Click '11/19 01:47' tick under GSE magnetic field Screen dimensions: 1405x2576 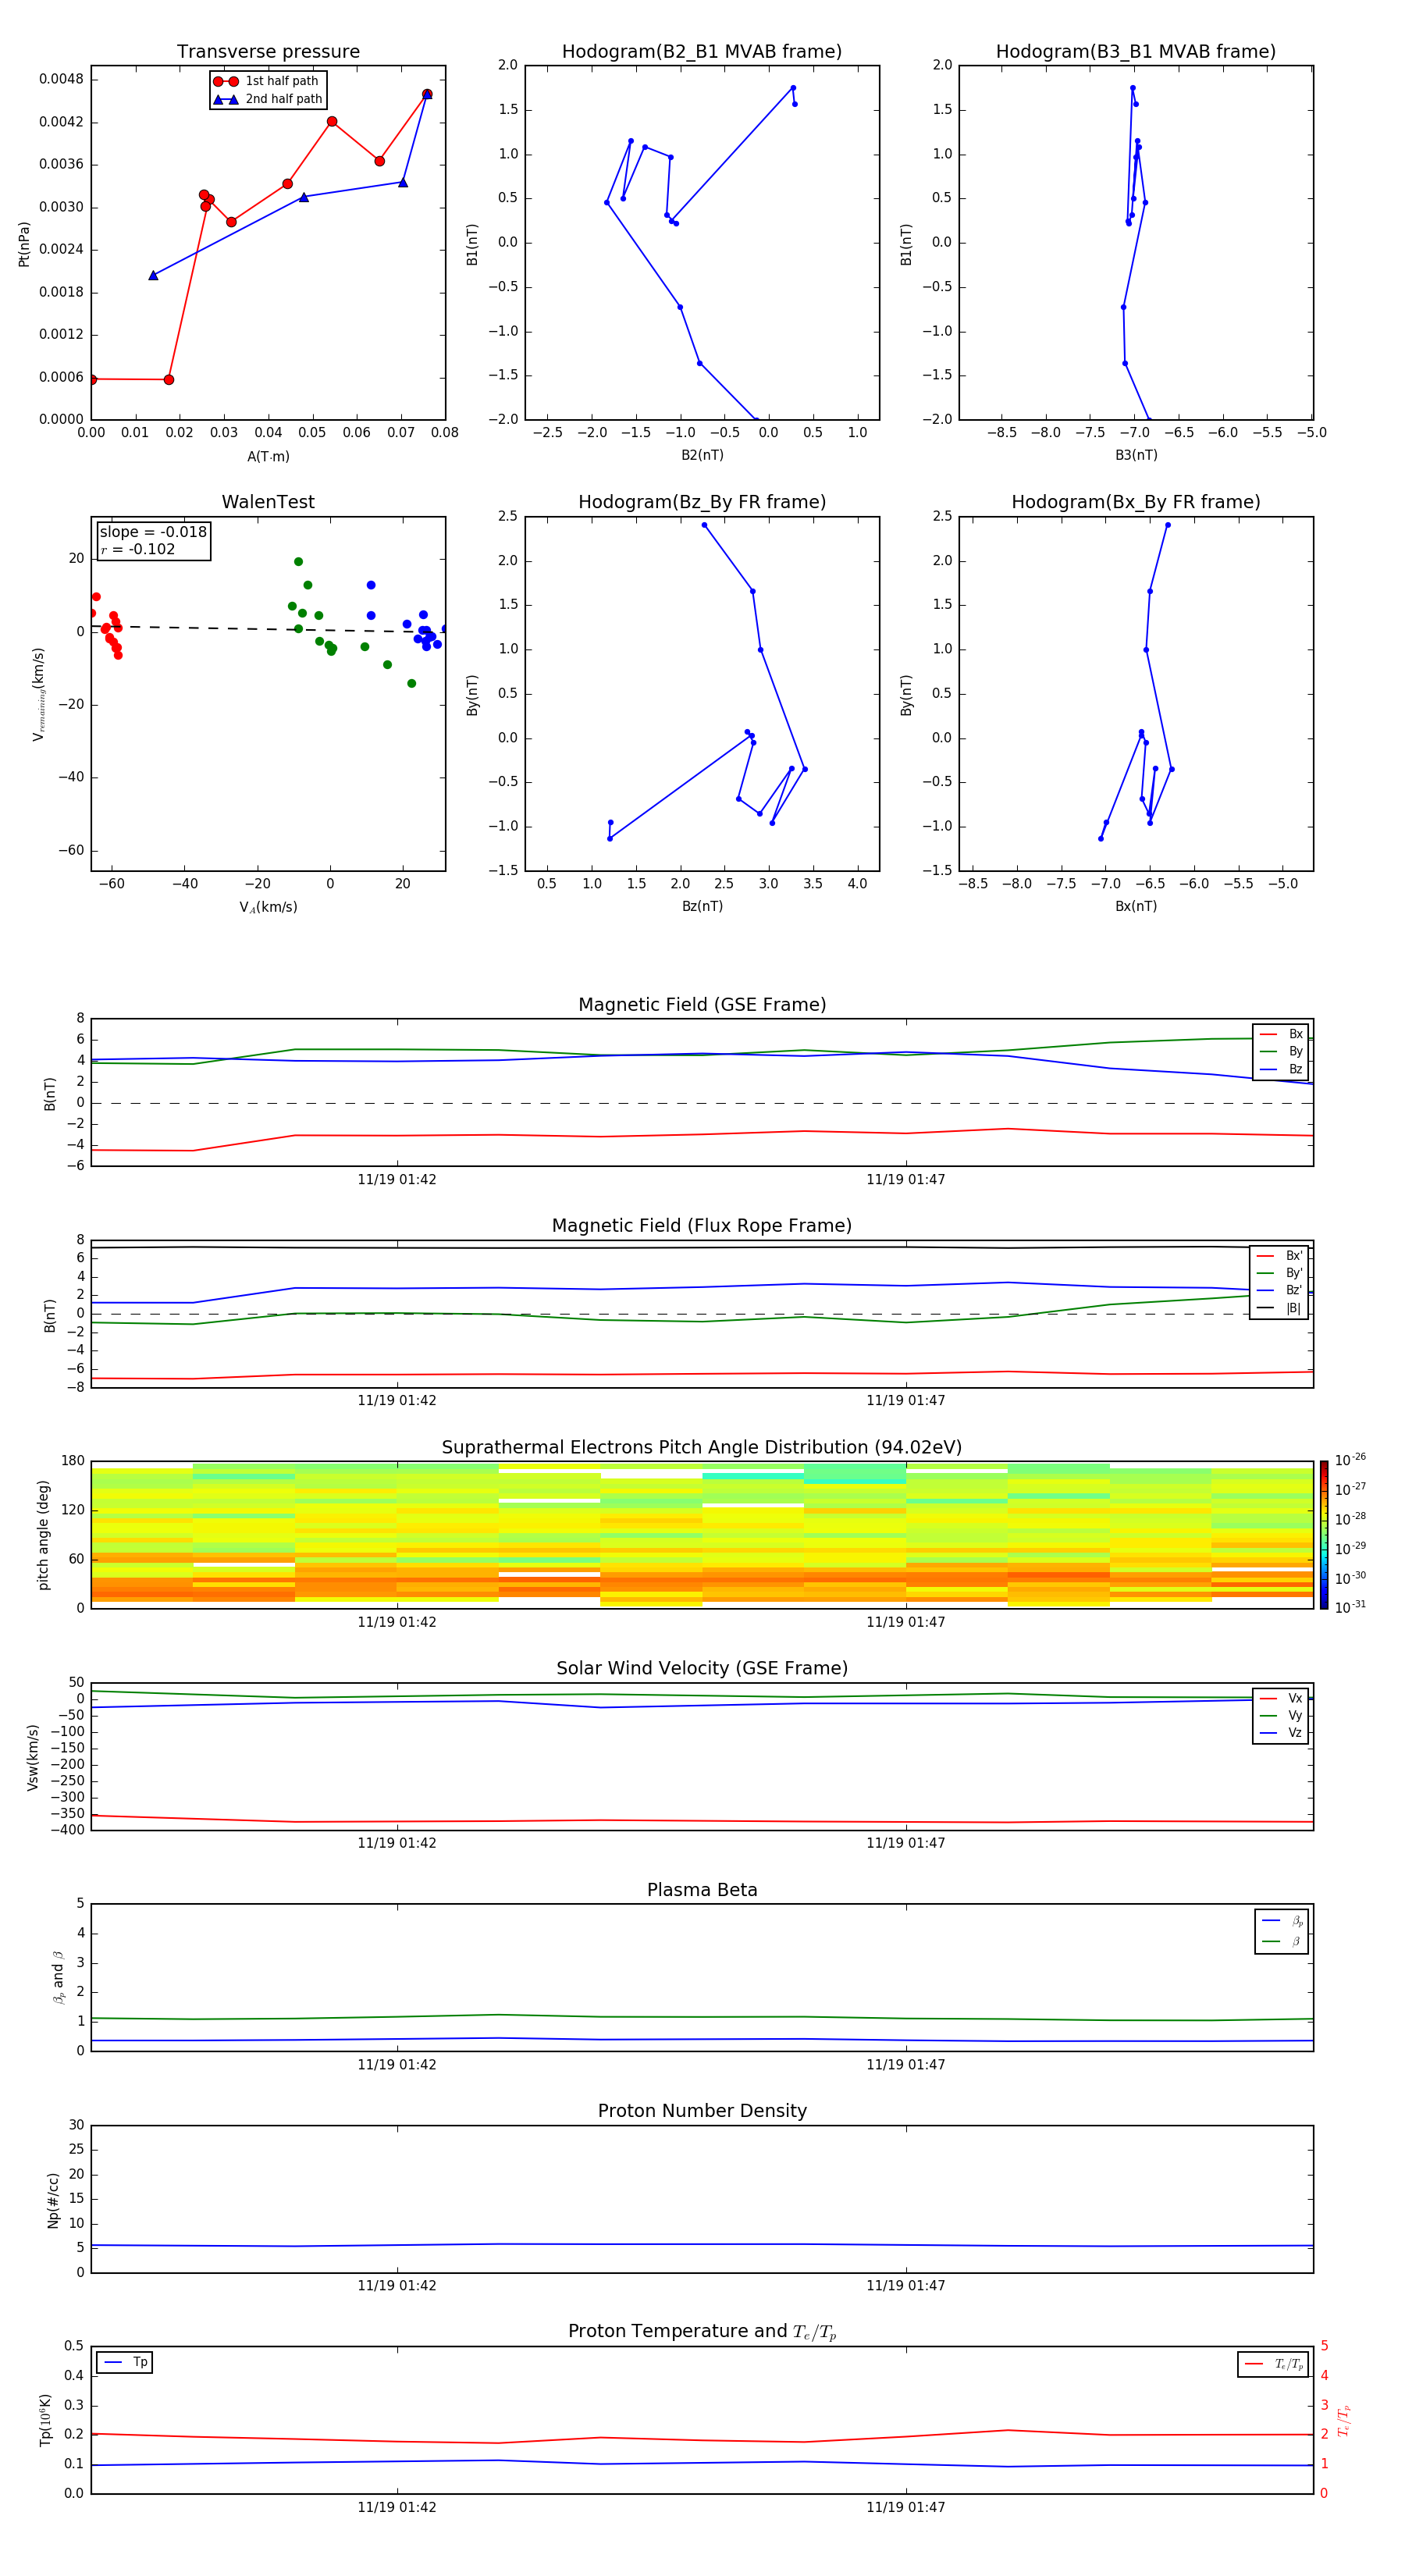[906, 1180]
